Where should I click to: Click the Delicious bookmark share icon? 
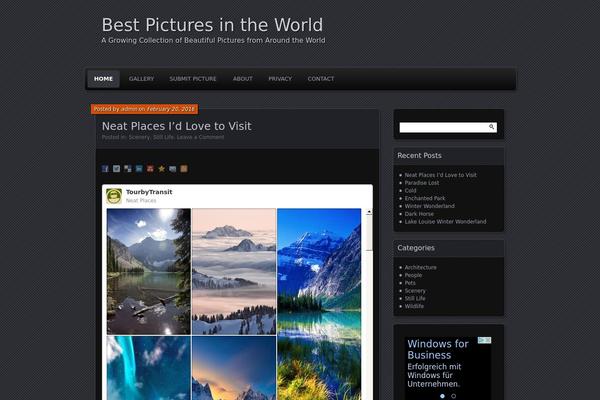click(128, 169)
